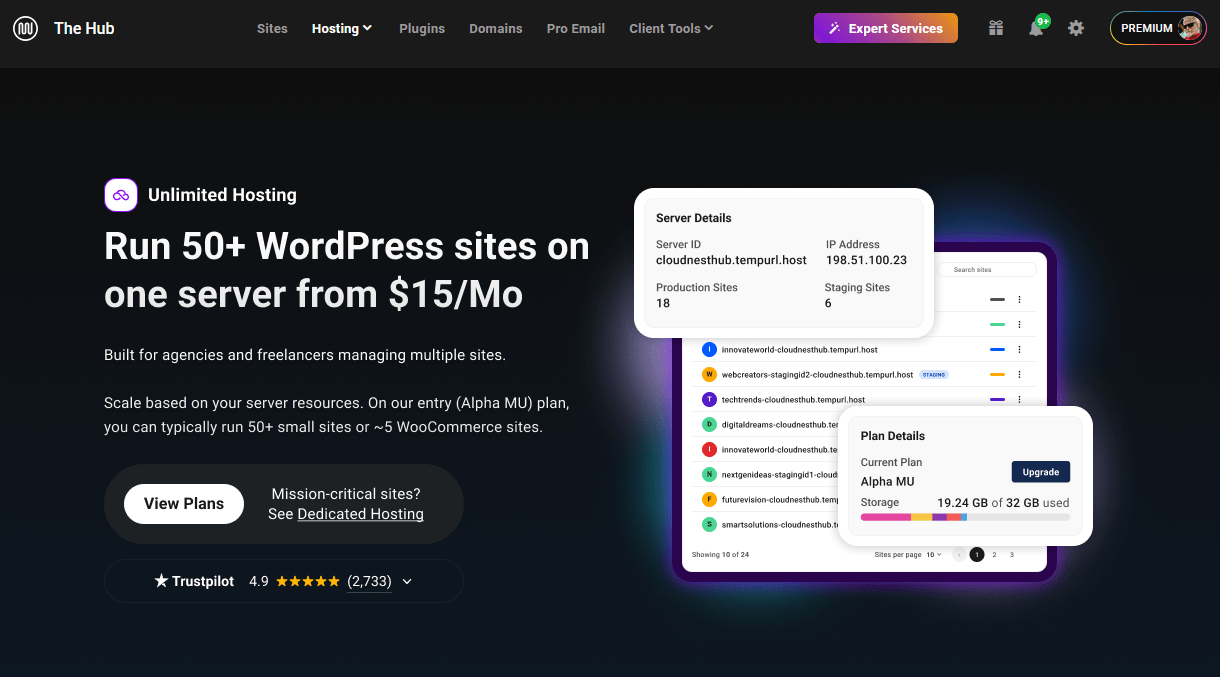Click the orange W avatar for webcreators

point(709,374)
